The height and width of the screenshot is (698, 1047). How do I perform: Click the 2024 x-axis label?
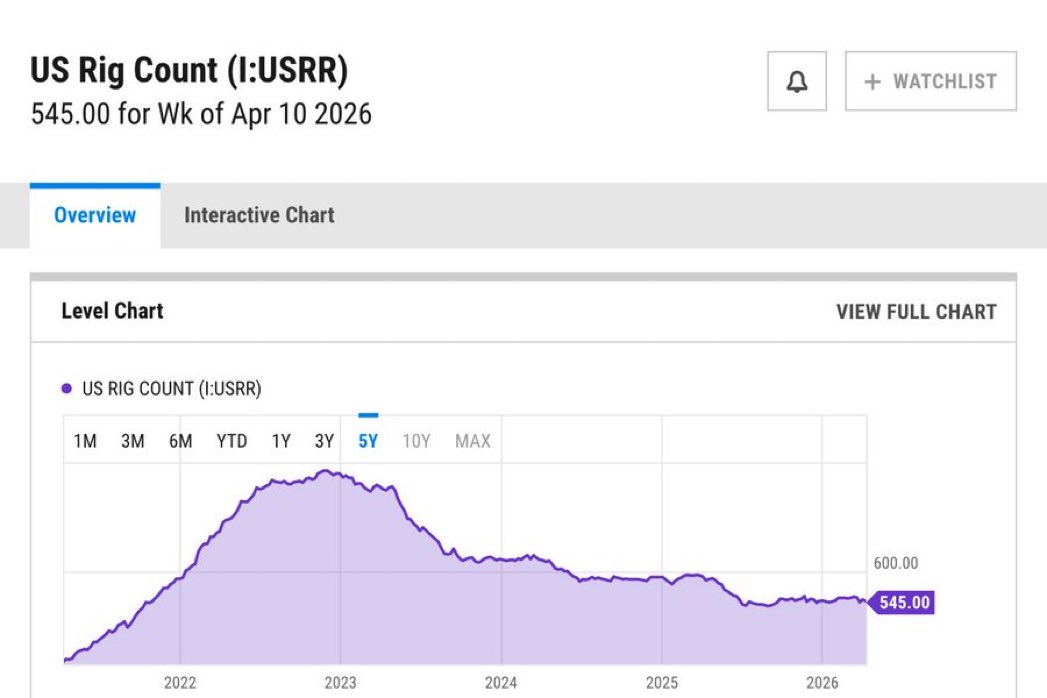click(501, 683)
